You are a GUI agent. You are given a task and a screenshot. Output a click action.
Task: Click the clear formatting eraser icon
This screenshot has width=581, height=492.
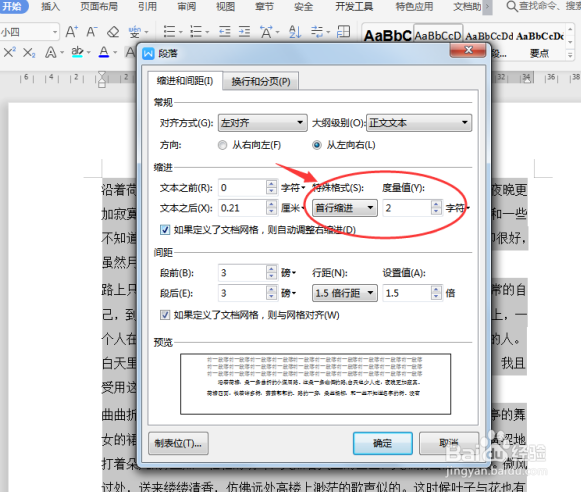click(x=113, y=32)
